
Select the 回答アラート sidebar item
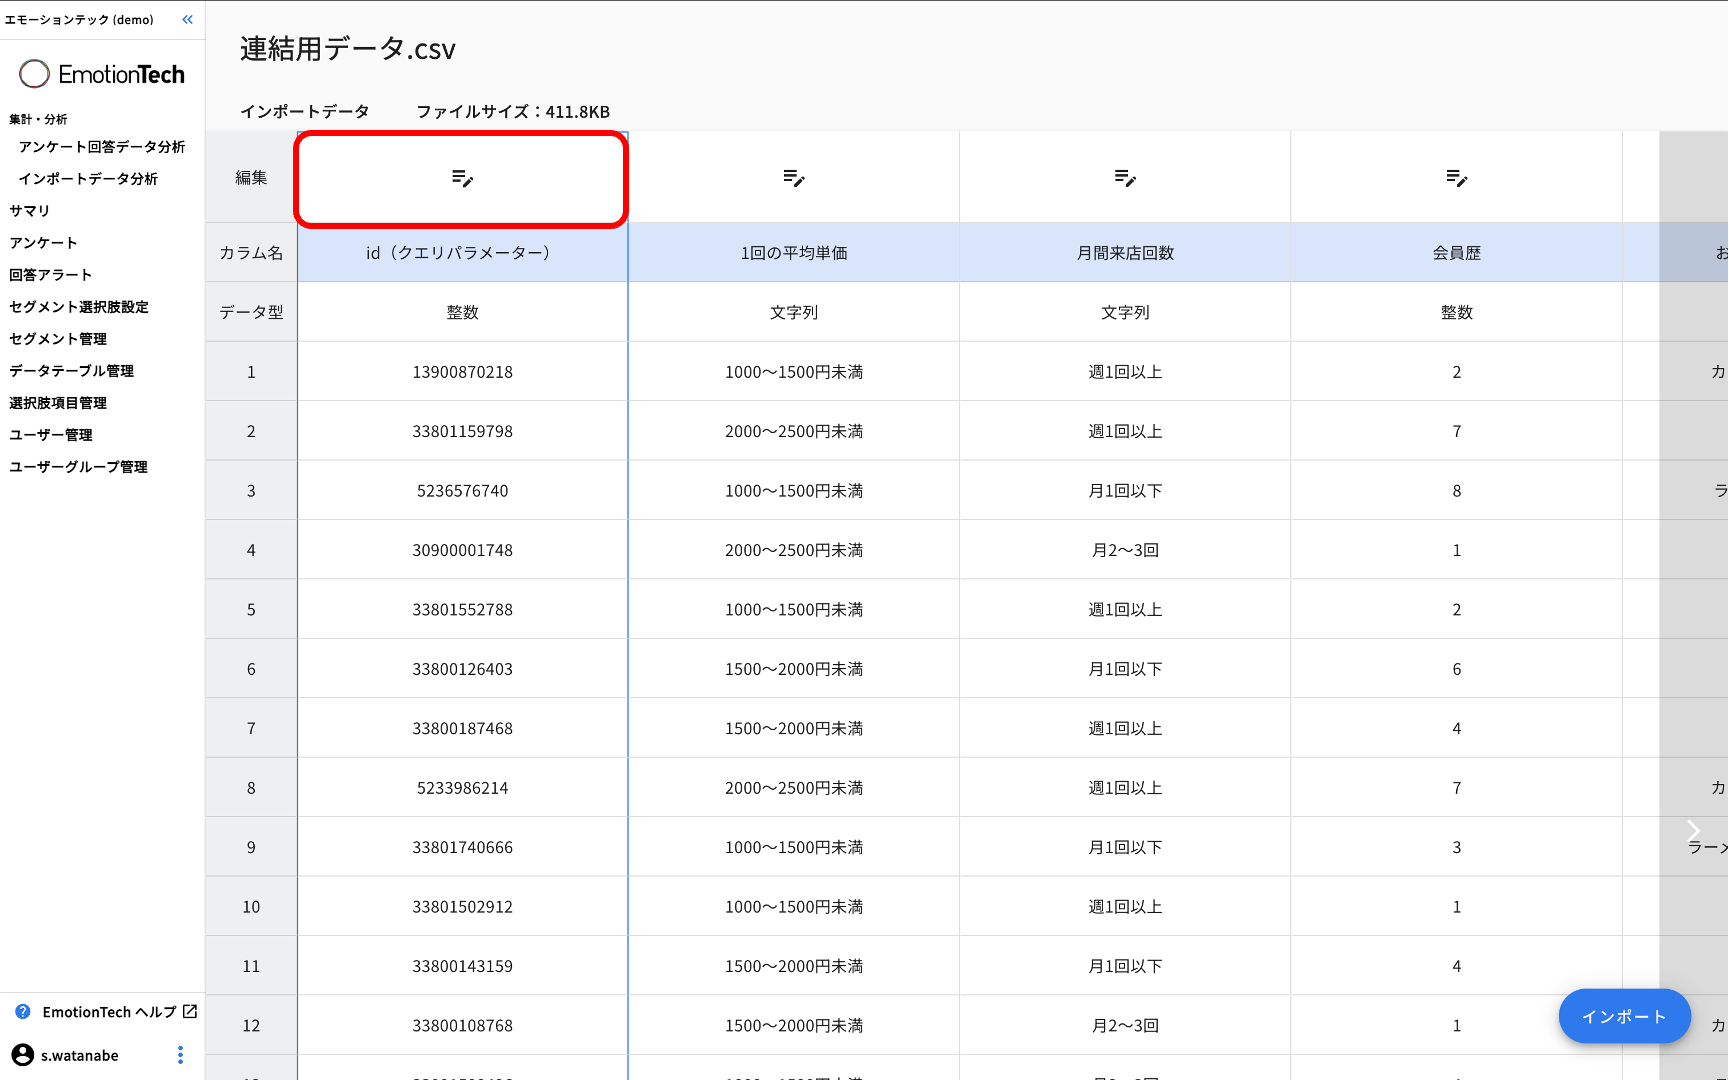50,275
